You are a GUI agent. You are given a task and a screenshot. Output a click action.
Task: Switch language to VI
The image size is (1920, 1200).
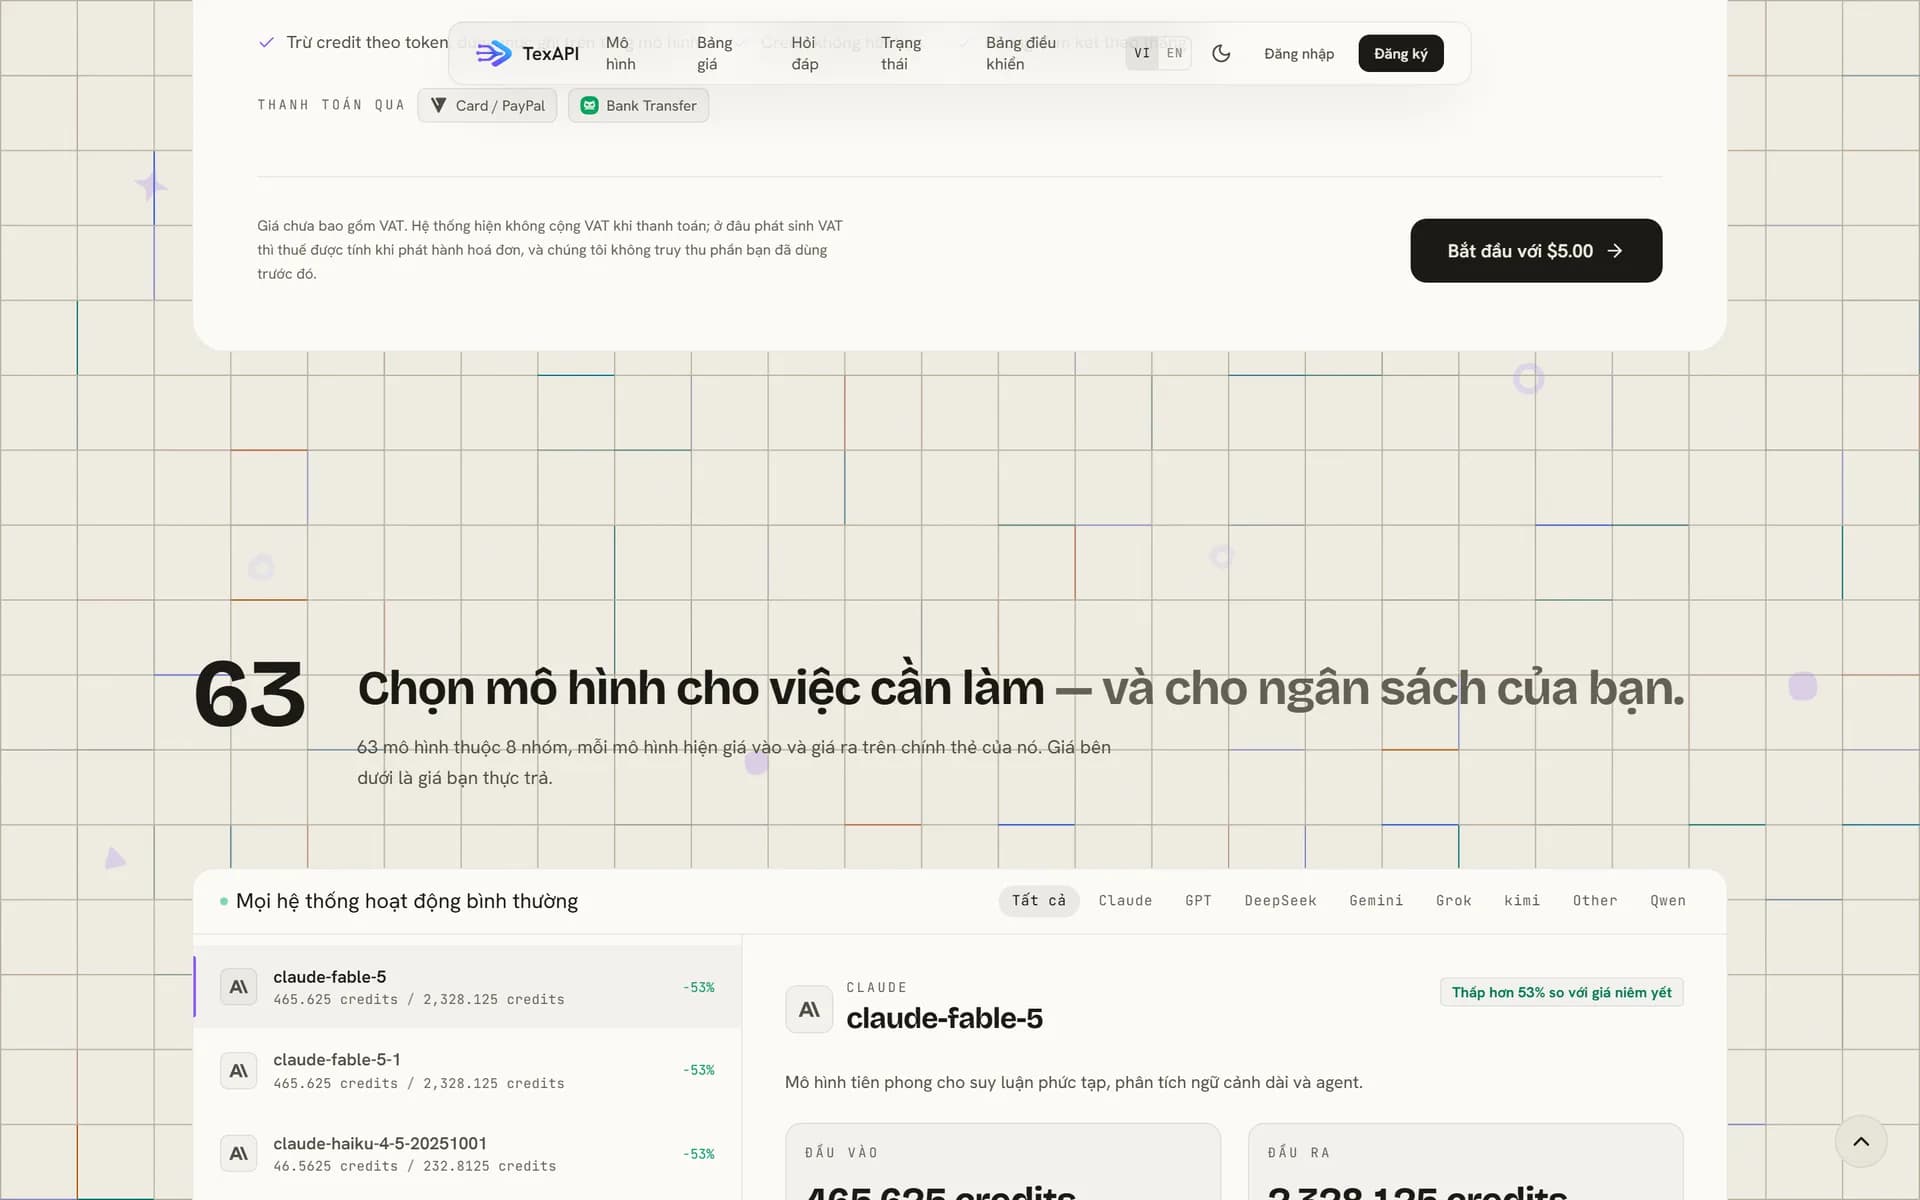click(1142, 53)
